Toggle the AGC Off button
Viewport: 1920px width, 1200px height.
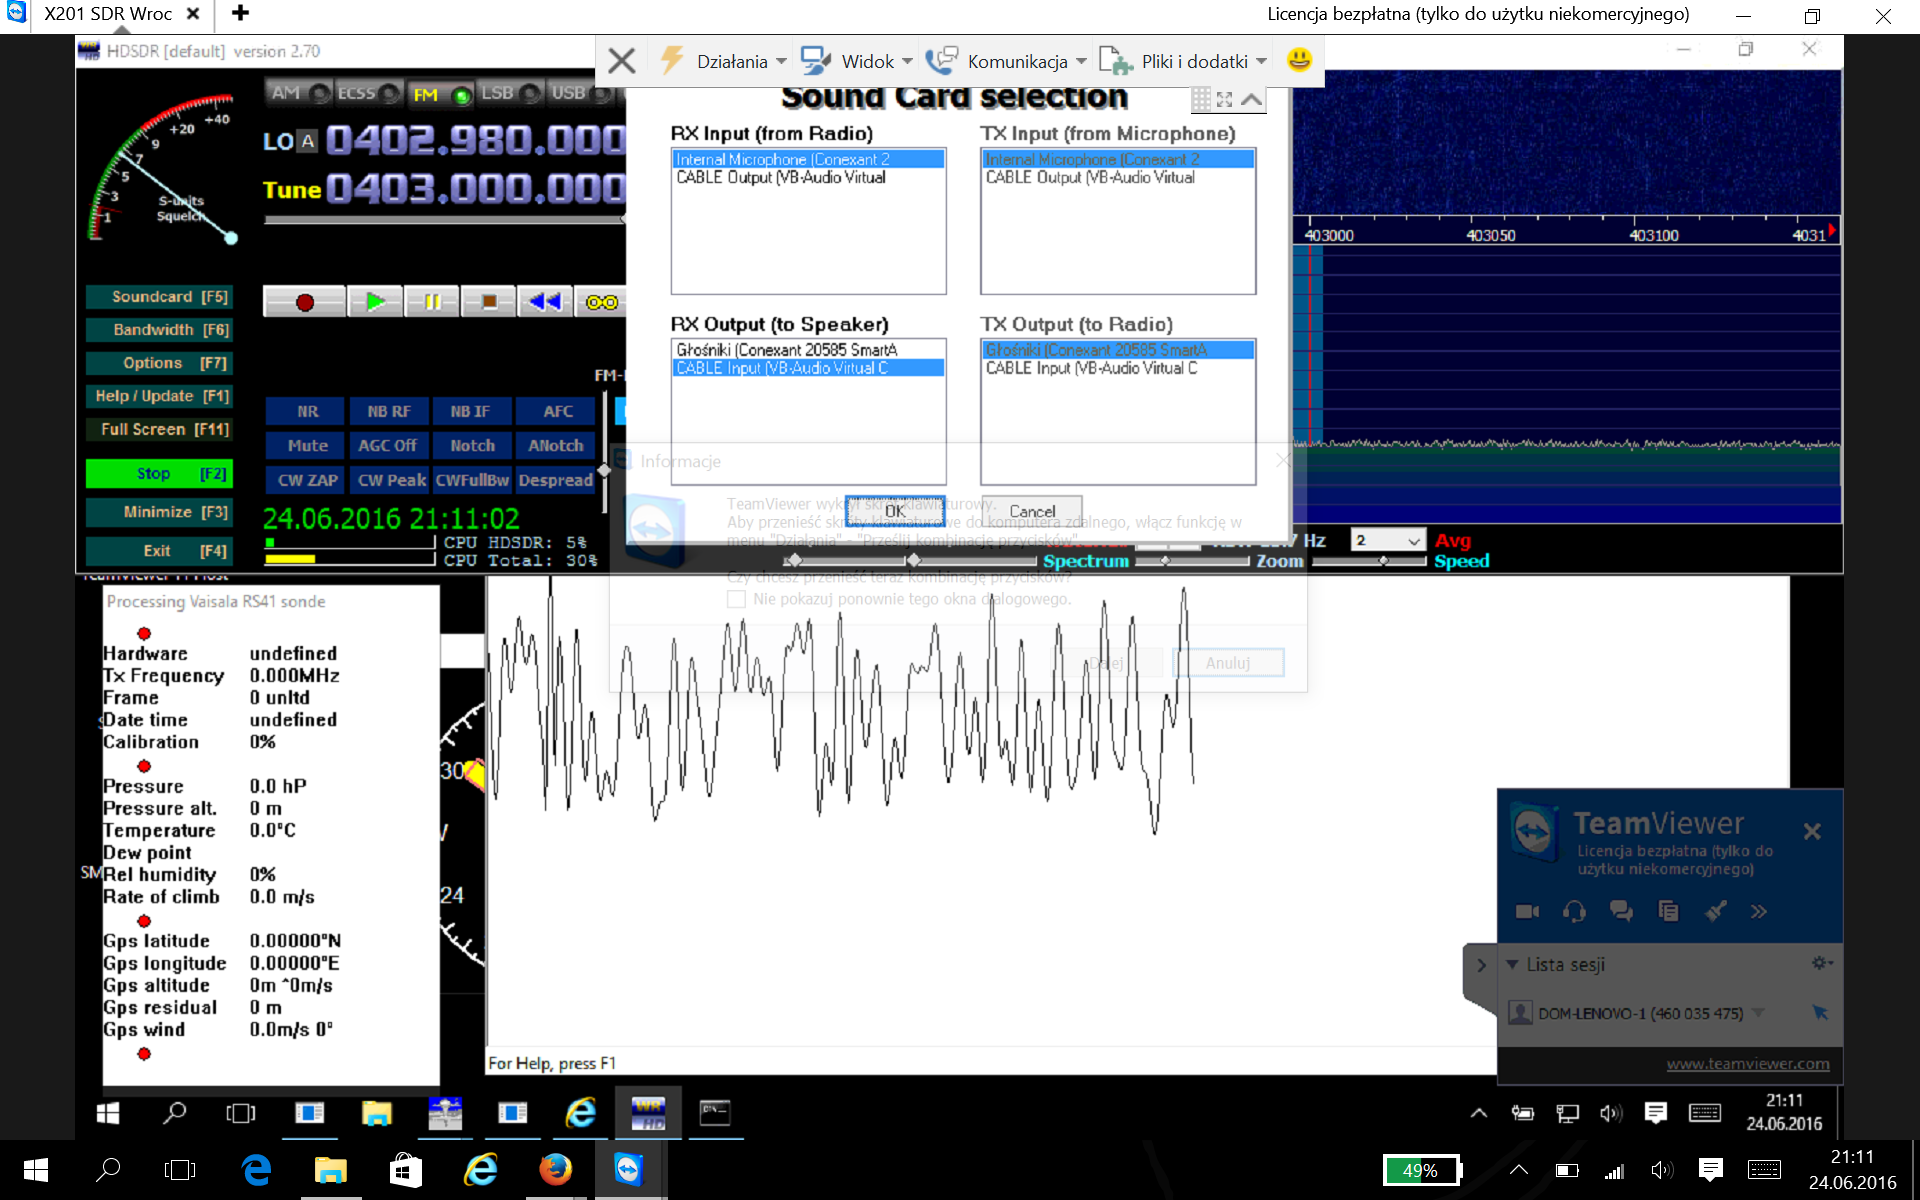coord(388,445)
